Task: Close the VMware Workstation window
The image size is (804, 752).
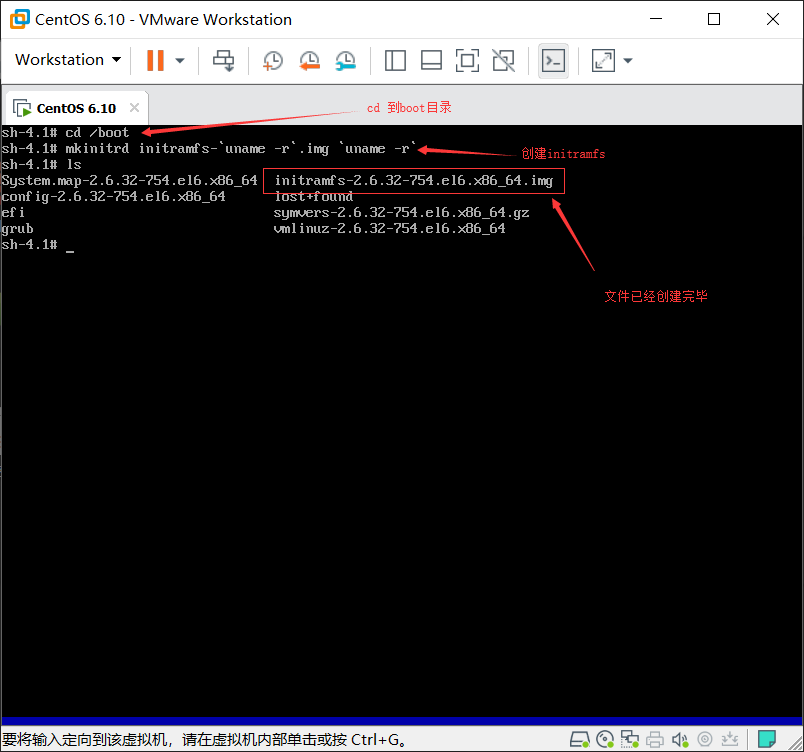Action: pos(773,19)
